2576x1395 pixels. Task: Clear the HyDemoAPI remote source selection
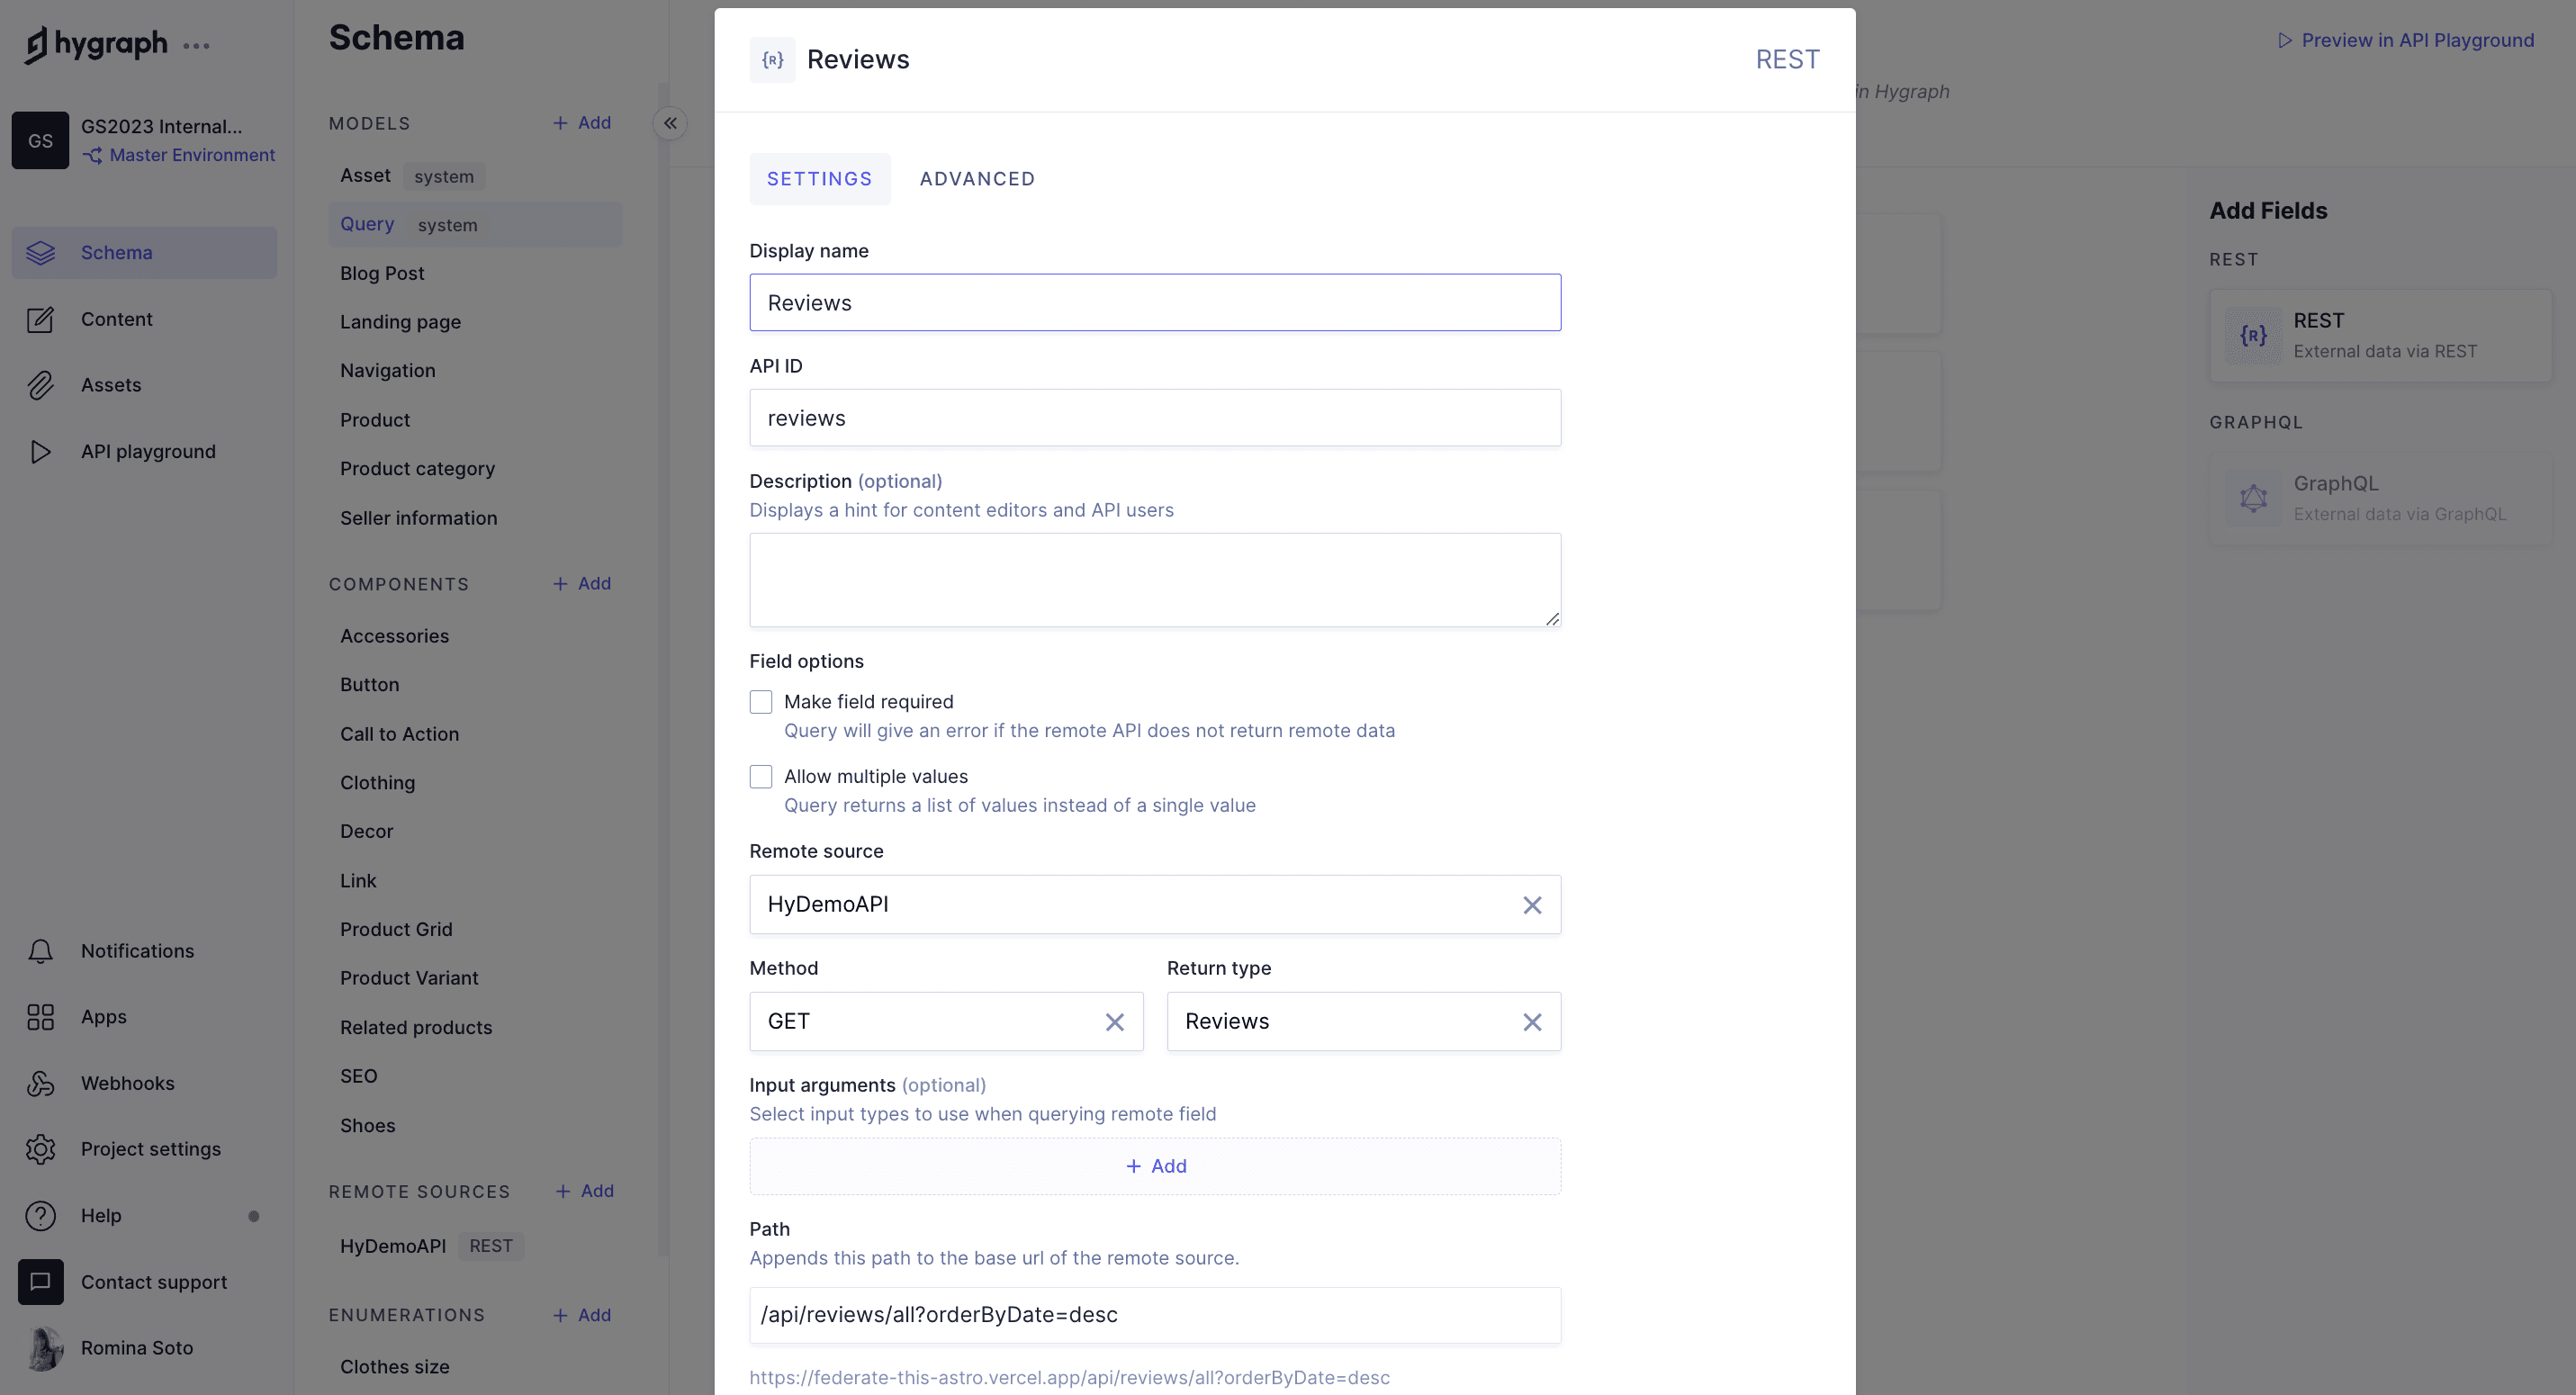click(1531, 905)
